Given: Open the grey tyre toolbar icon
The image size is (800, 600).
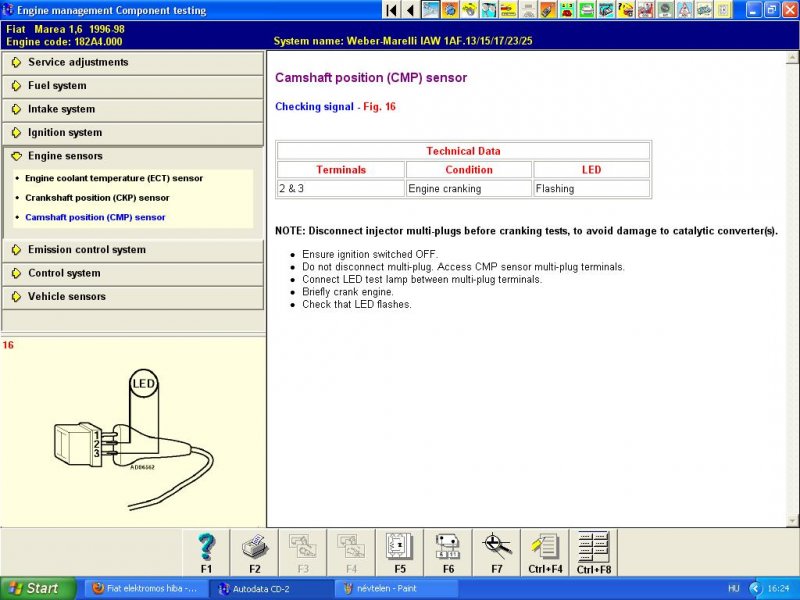Looking at the screenshot, I should (x=664, y=10).
